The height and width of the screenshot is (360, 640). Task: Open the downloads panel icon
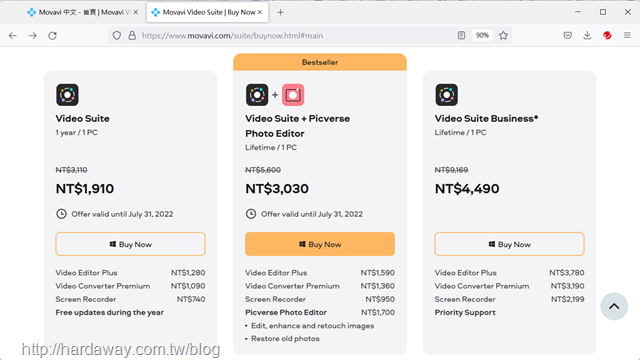587,36
